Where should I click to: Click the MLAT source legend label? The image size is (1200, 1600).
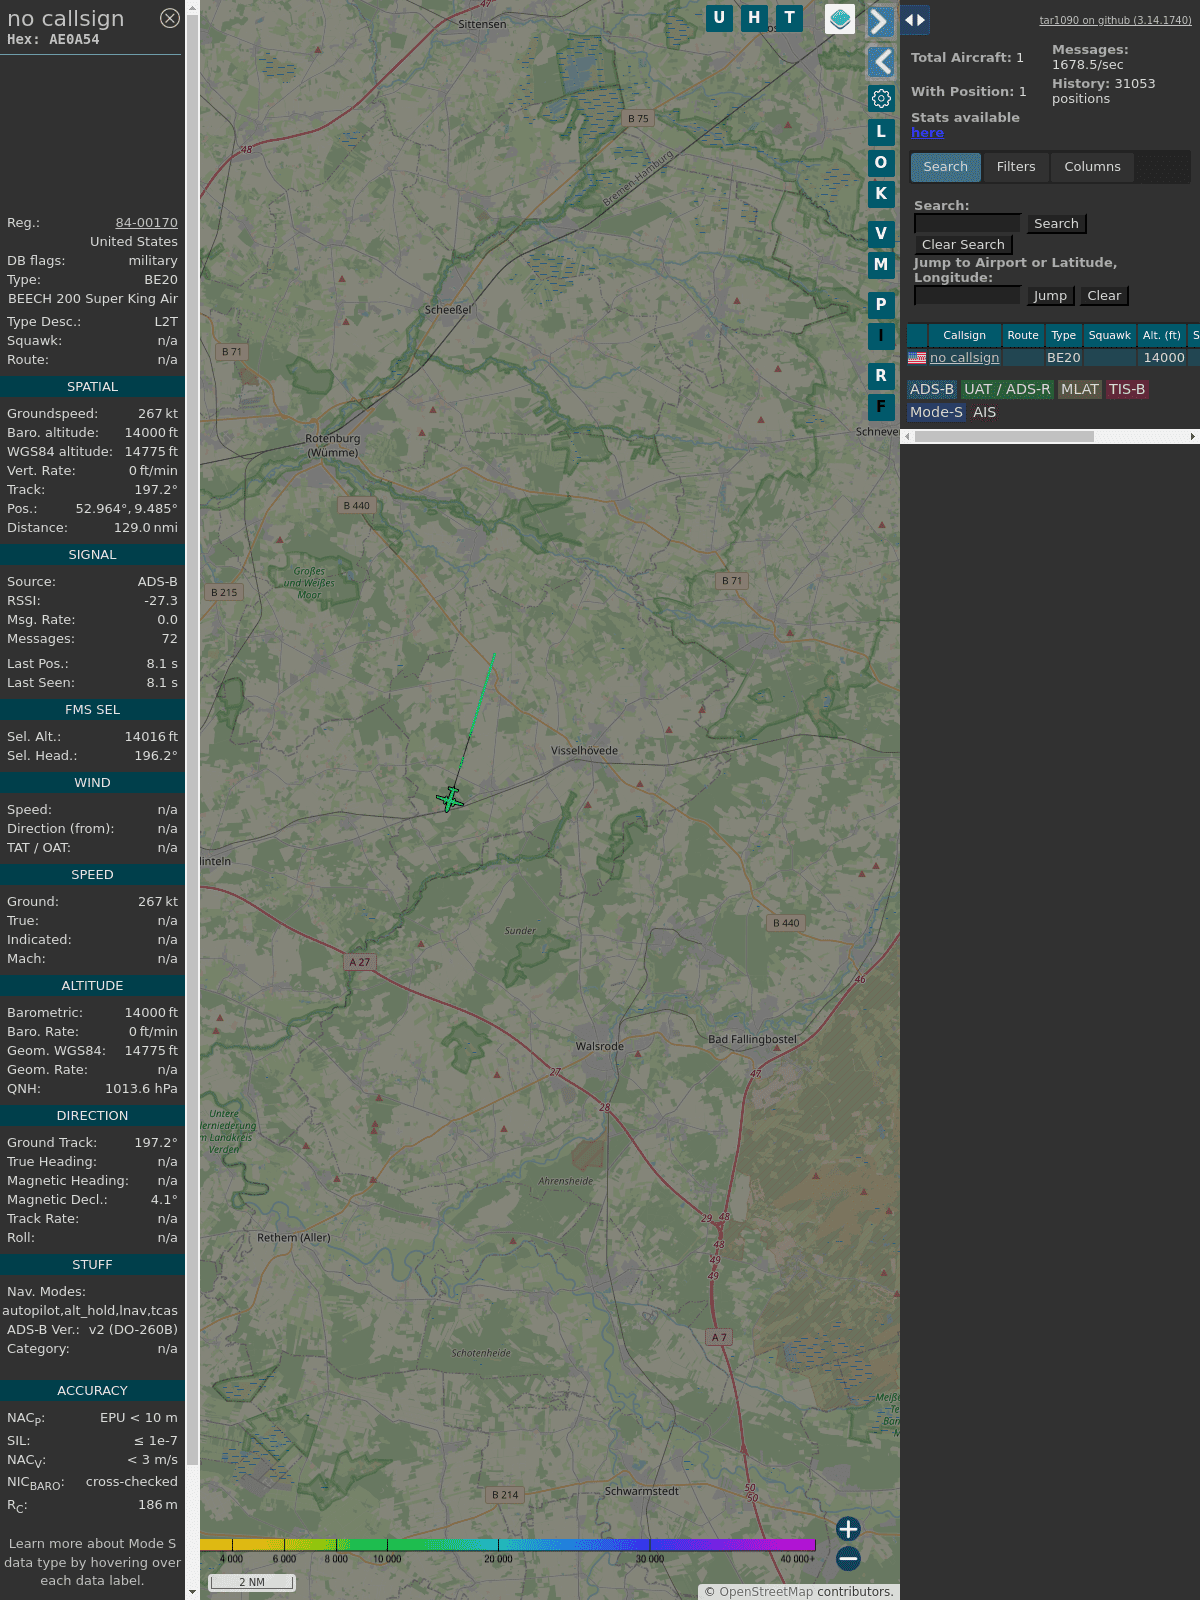pyautogui.click(x=1080, y=390)
